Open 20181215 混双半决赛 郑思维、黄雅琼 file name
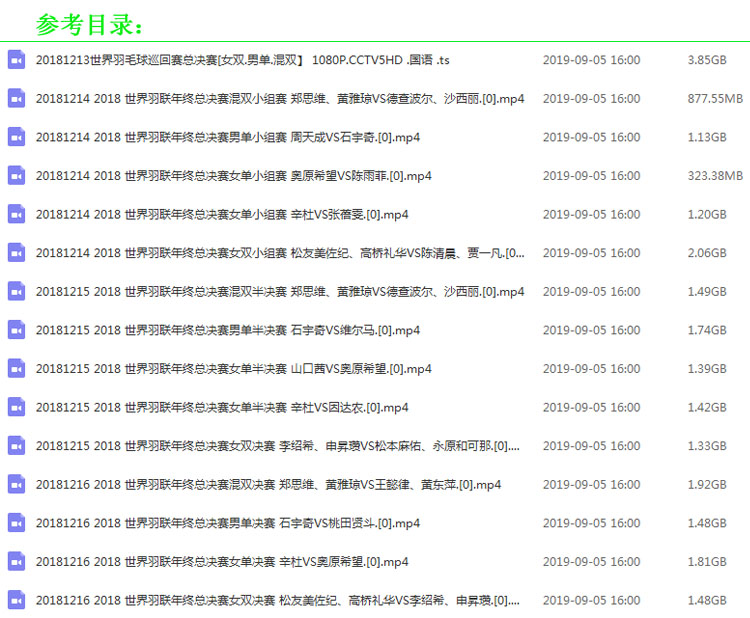 280,292
